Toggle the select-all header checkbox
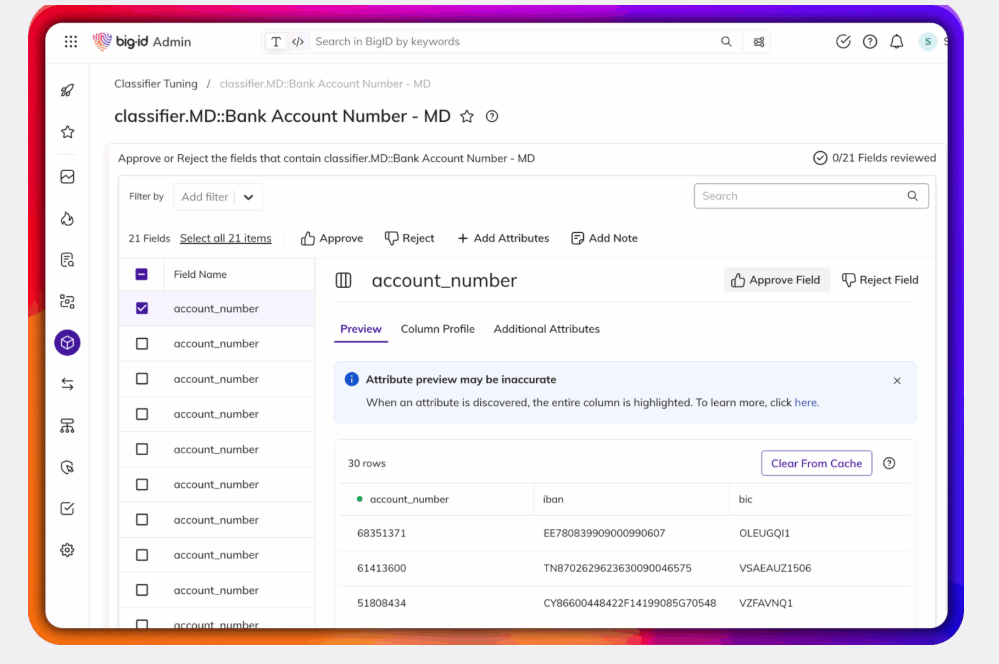999x664 pixels. (142, 275)
